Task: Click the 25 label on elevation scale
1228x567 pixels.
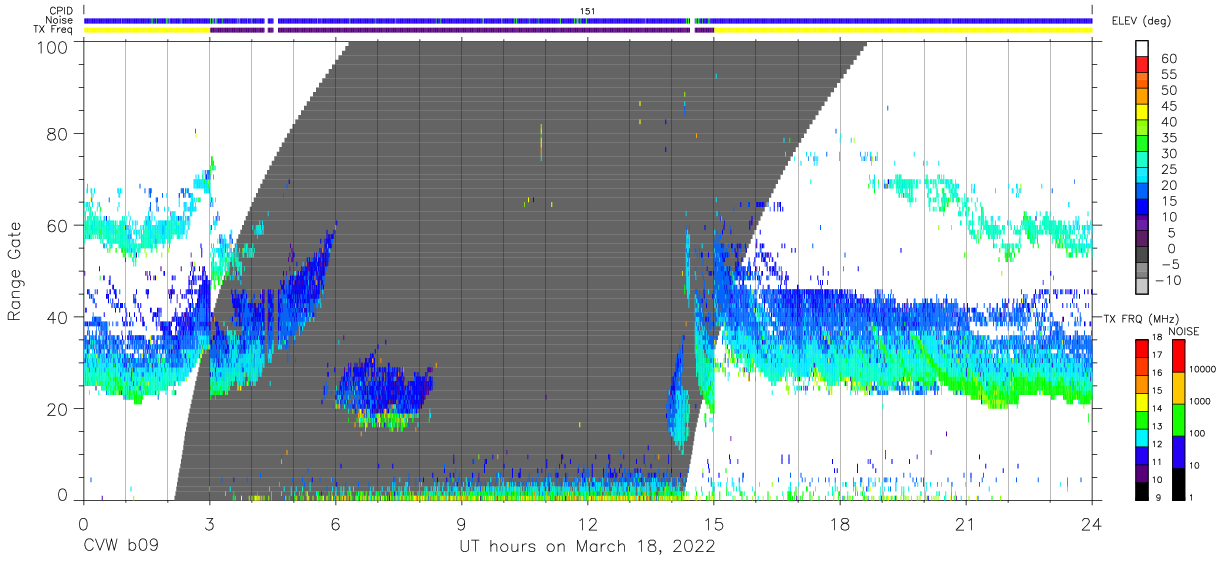Action: pos(1169,170)
